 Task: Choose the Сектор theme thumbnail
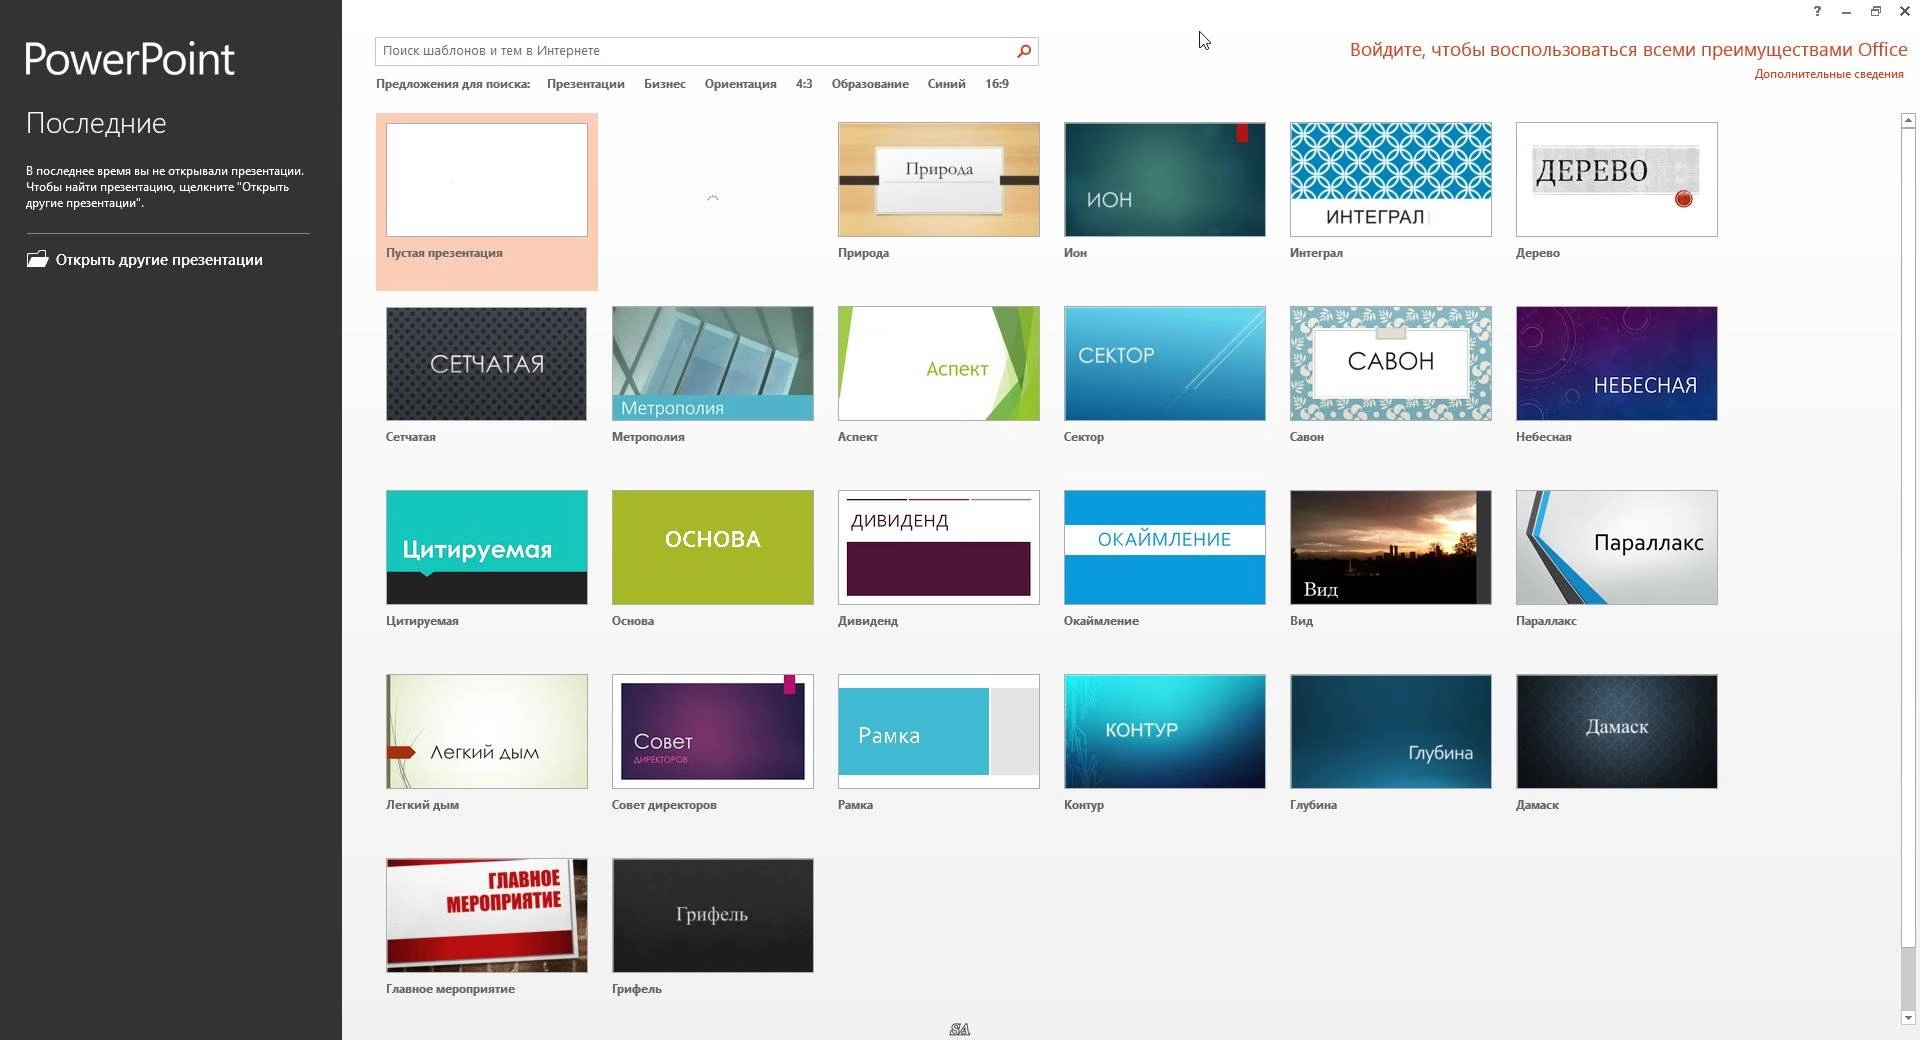tap(1165, 364)
